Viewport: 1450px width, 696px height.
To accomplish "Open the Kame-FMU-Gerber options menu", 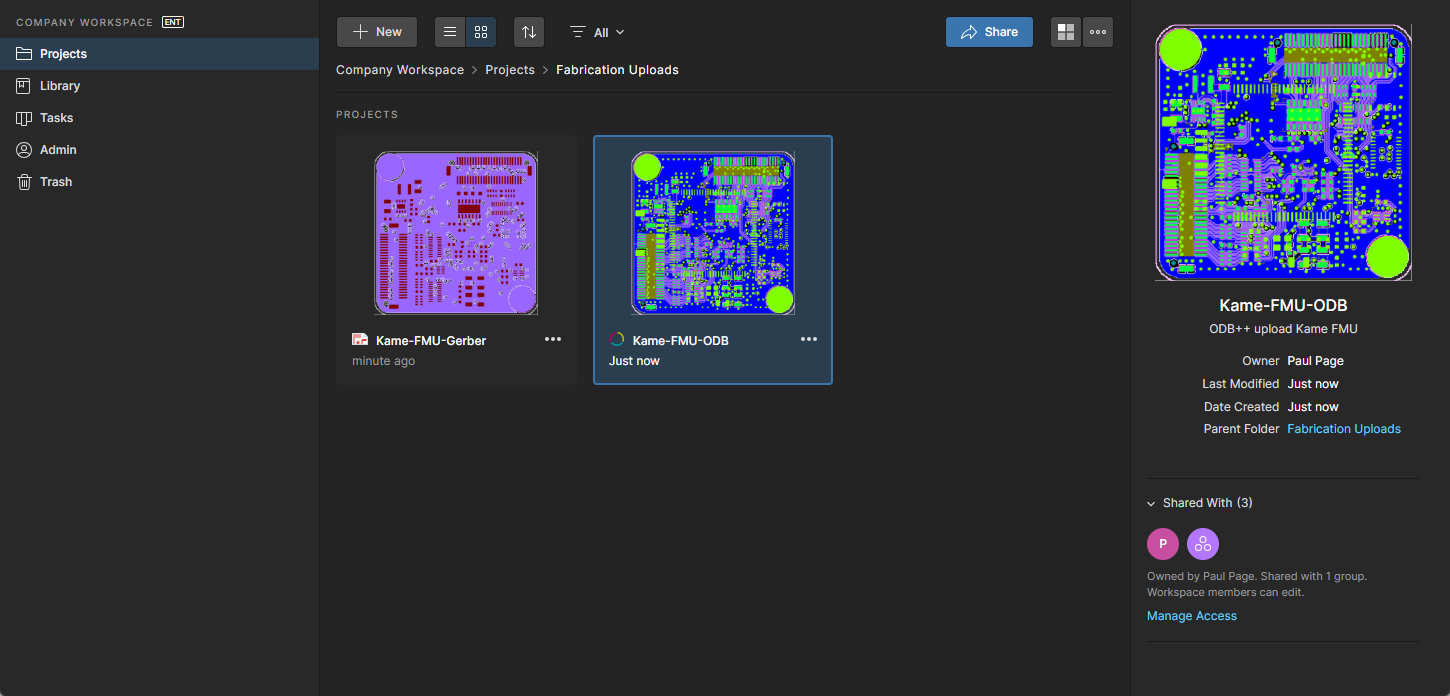I will [x=553, y=339].
